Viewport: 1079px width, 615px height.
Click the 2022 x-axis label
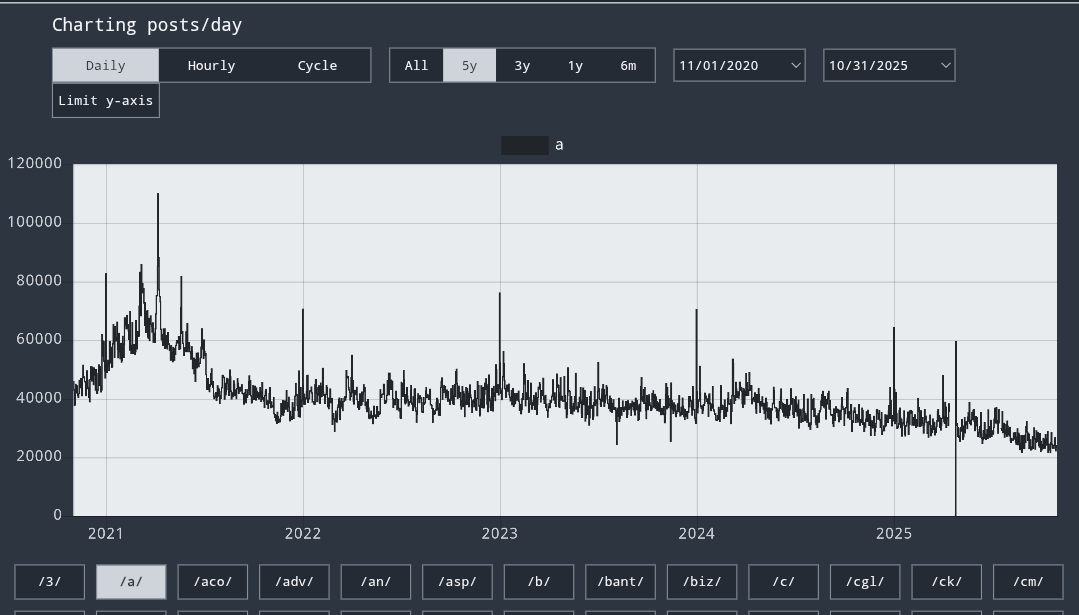click(x=303, y=534)
